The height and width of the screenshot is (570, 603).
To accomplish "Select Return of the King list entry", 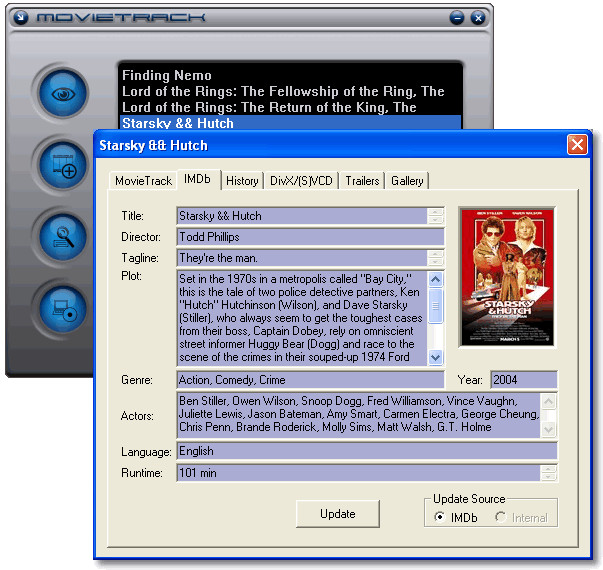I will point(291,107).
